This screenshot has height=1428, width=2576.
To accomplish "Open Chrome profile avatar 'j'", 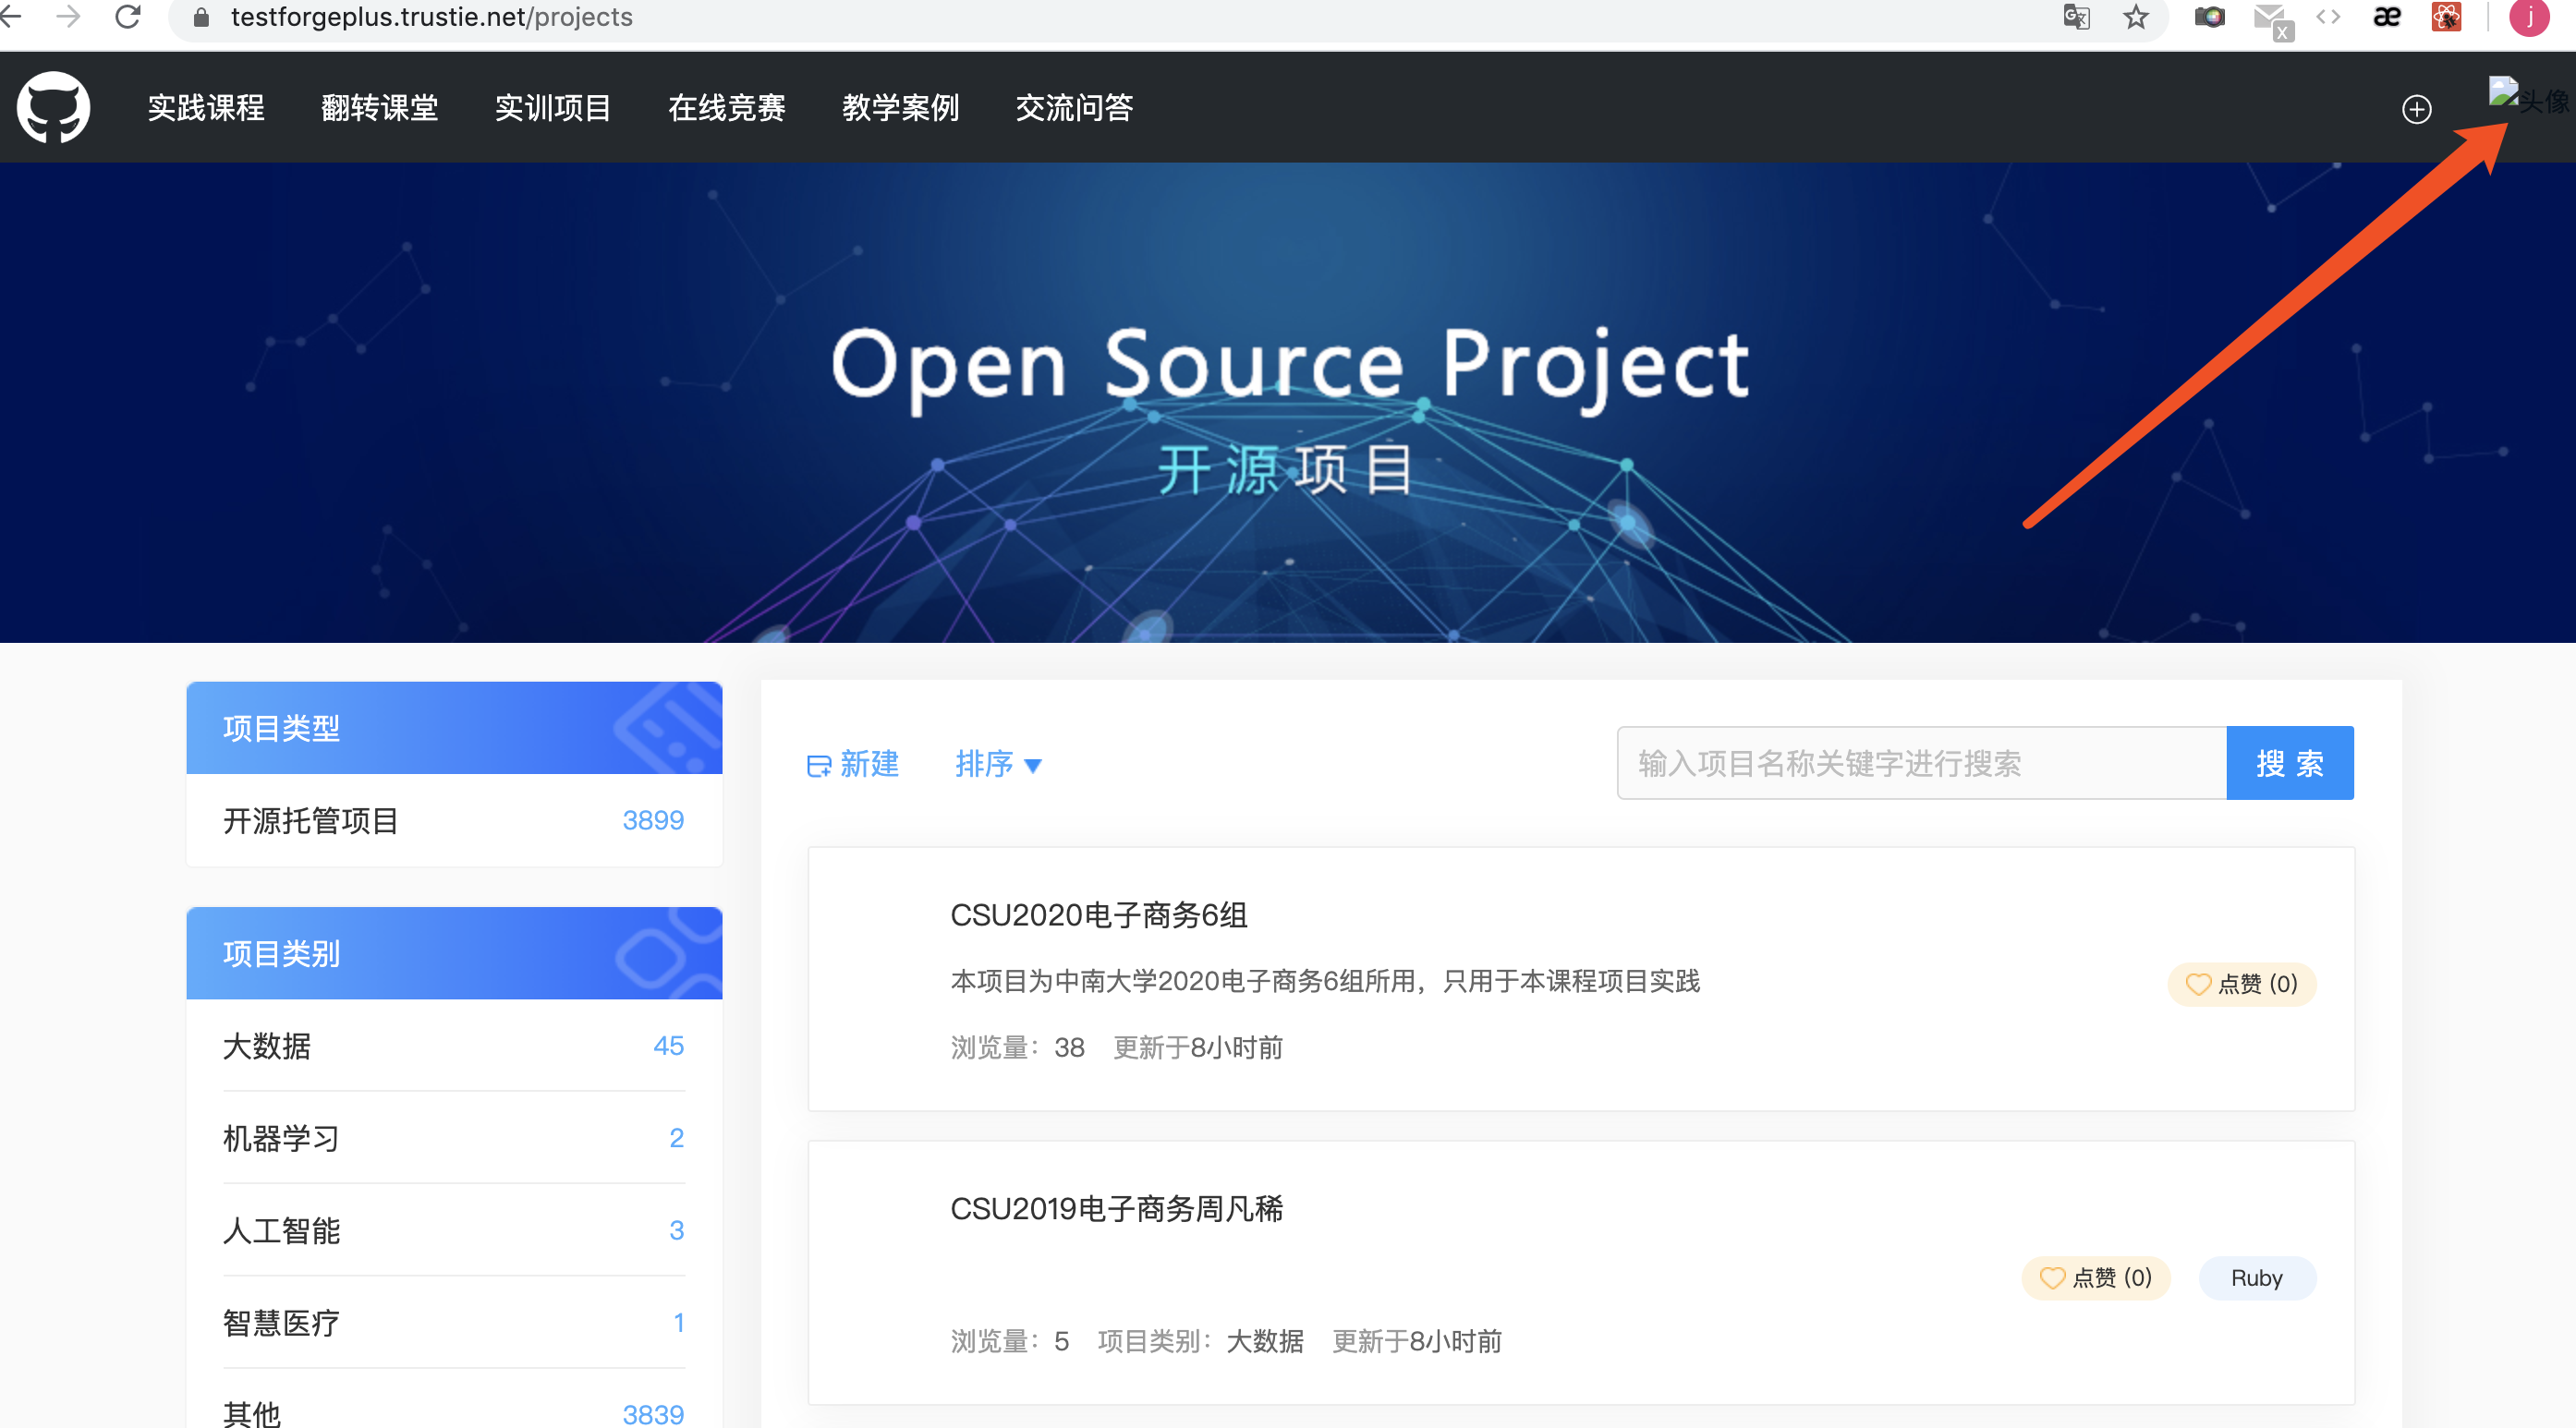I will tap(2529, 17).
